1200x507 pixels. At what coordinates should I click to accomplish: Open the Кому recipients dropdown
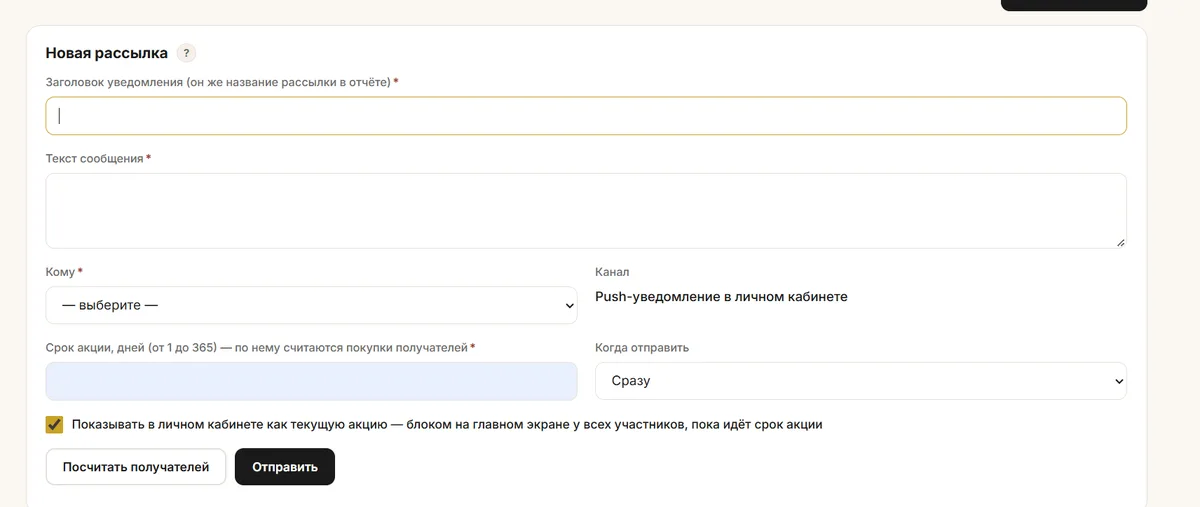tap(311, 305)
